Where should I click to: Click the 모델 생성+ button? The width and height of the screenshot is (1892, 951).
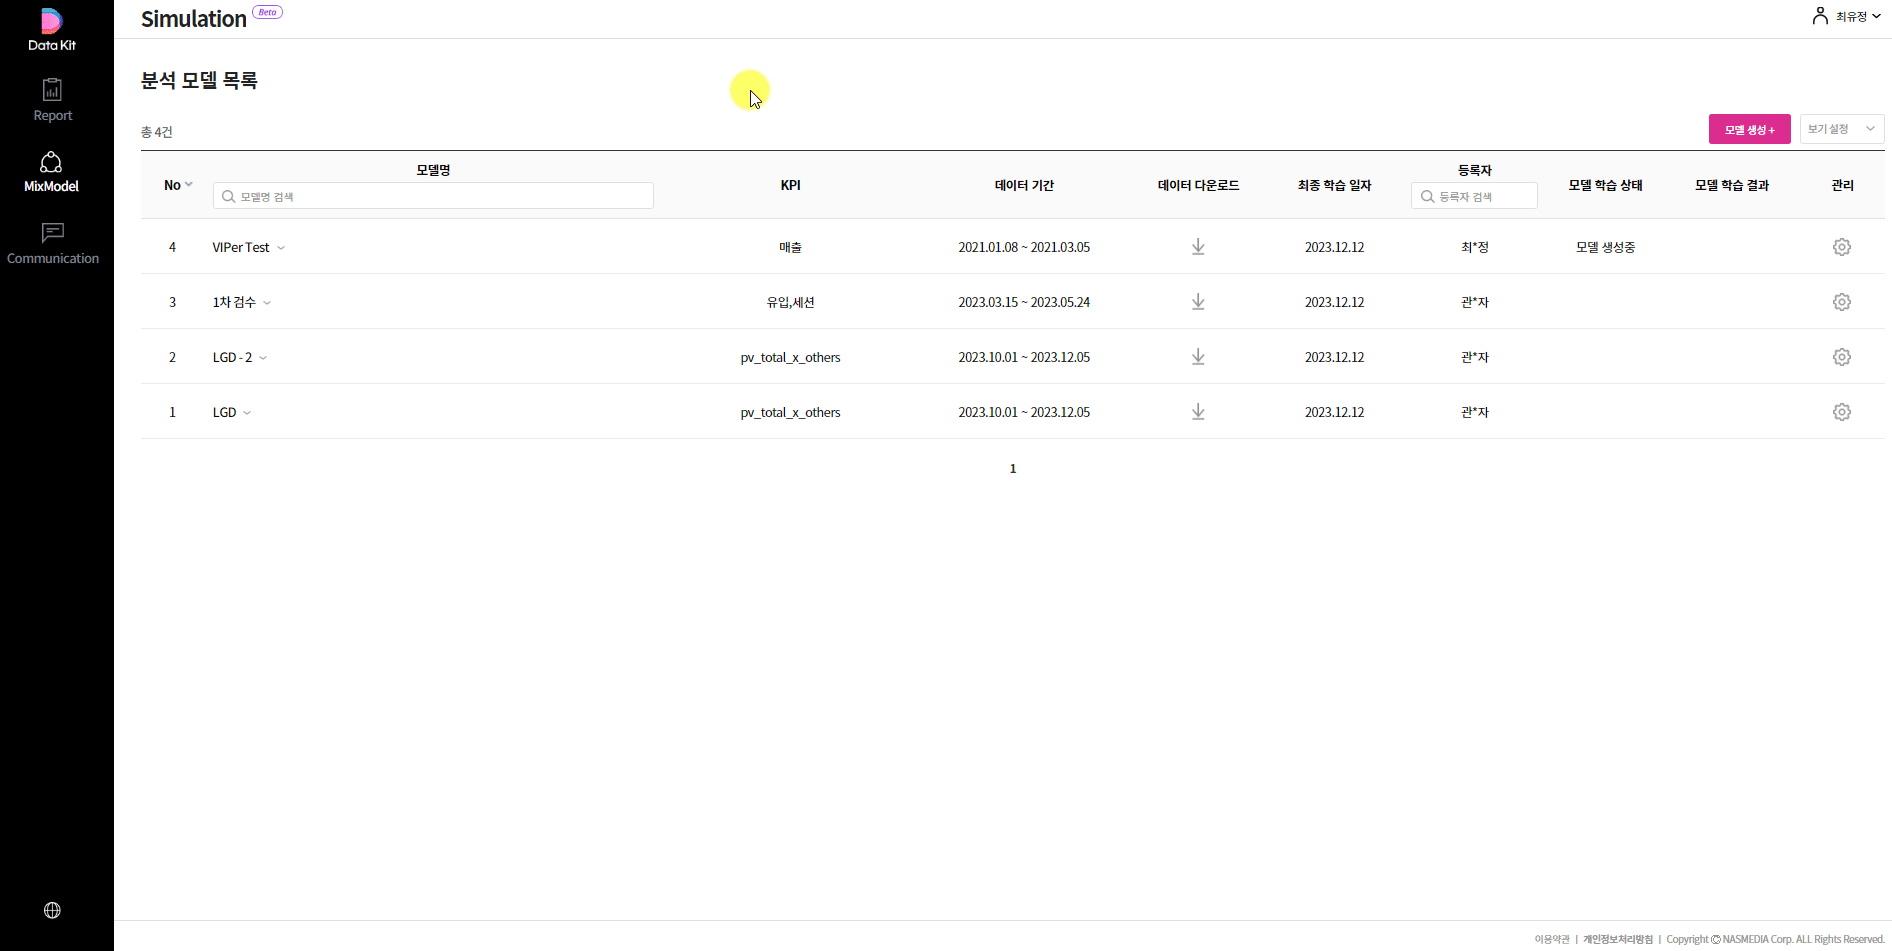click(1750, 129)
